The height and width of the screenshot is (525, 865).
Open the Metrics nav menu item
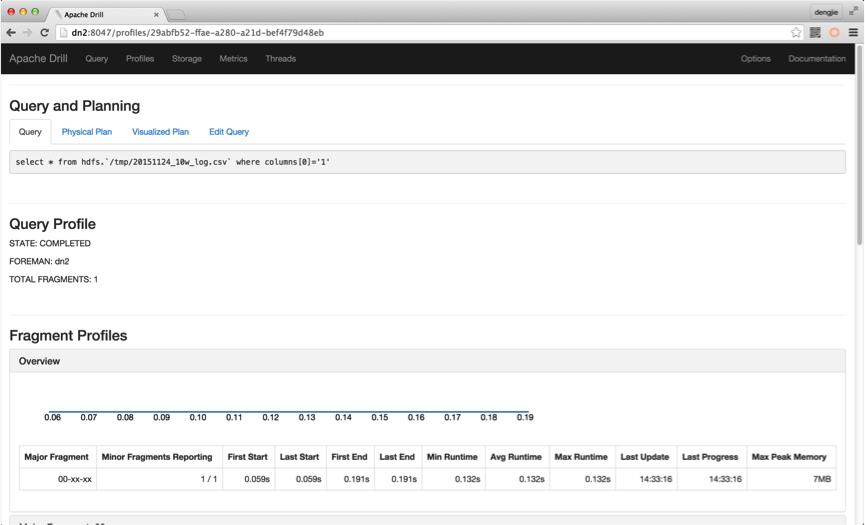pos(233,58)
